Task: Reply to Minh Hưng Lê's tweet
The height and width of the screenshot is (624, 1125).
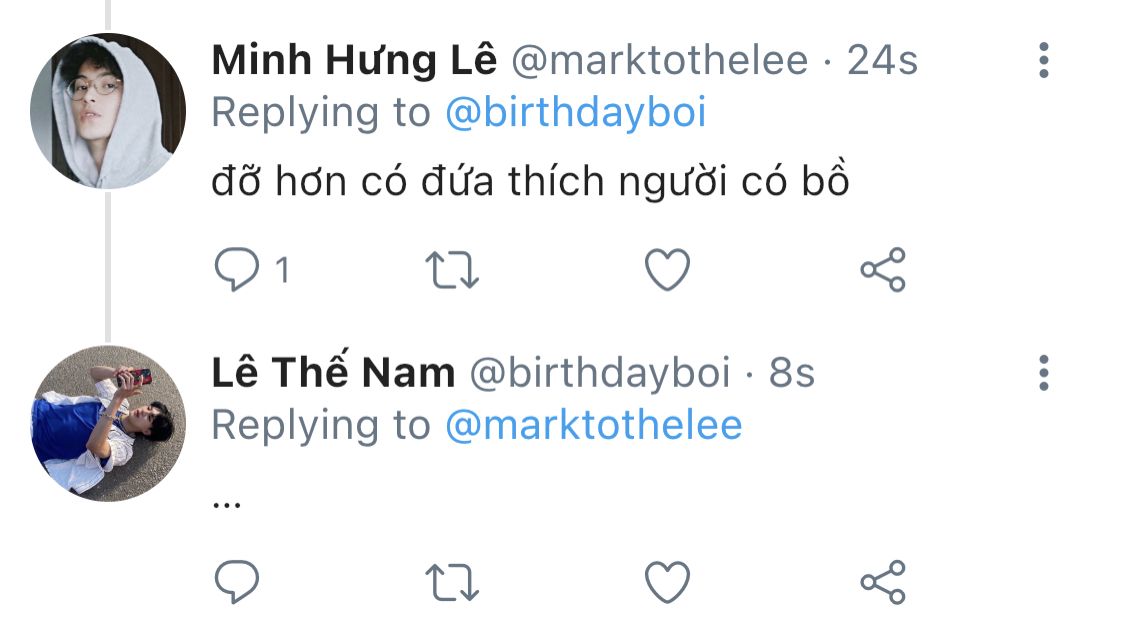Action: click(x=237, y=270)
